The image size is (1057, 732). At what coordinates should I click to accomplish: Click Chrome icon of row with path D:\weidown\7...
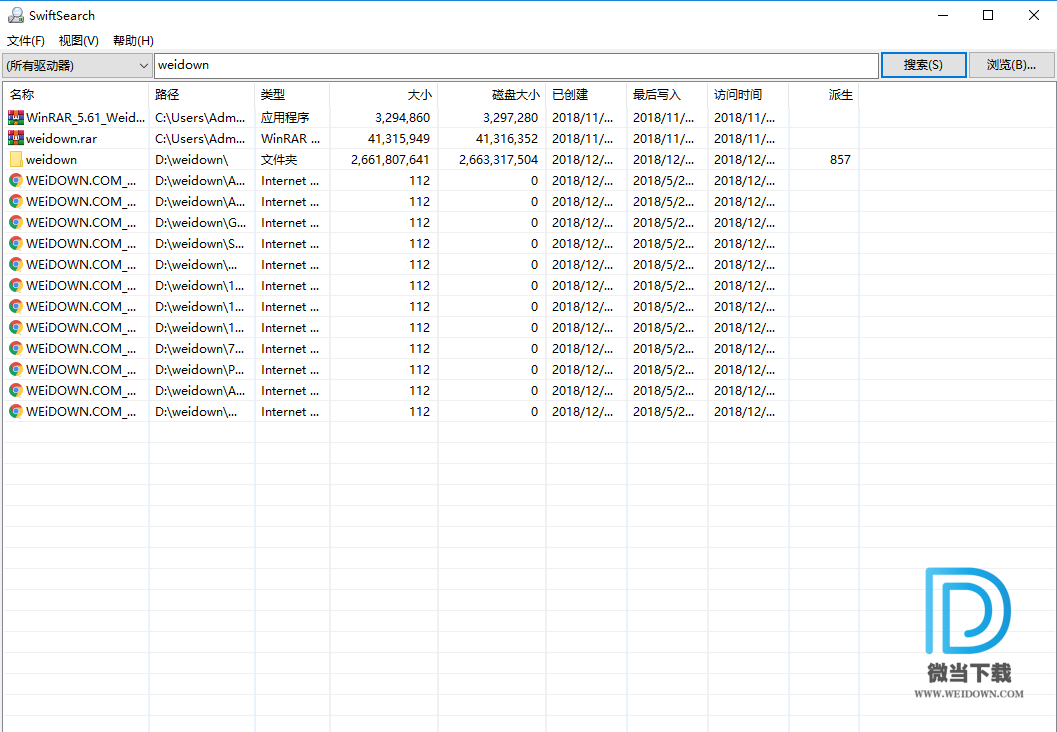coord(16,348)
